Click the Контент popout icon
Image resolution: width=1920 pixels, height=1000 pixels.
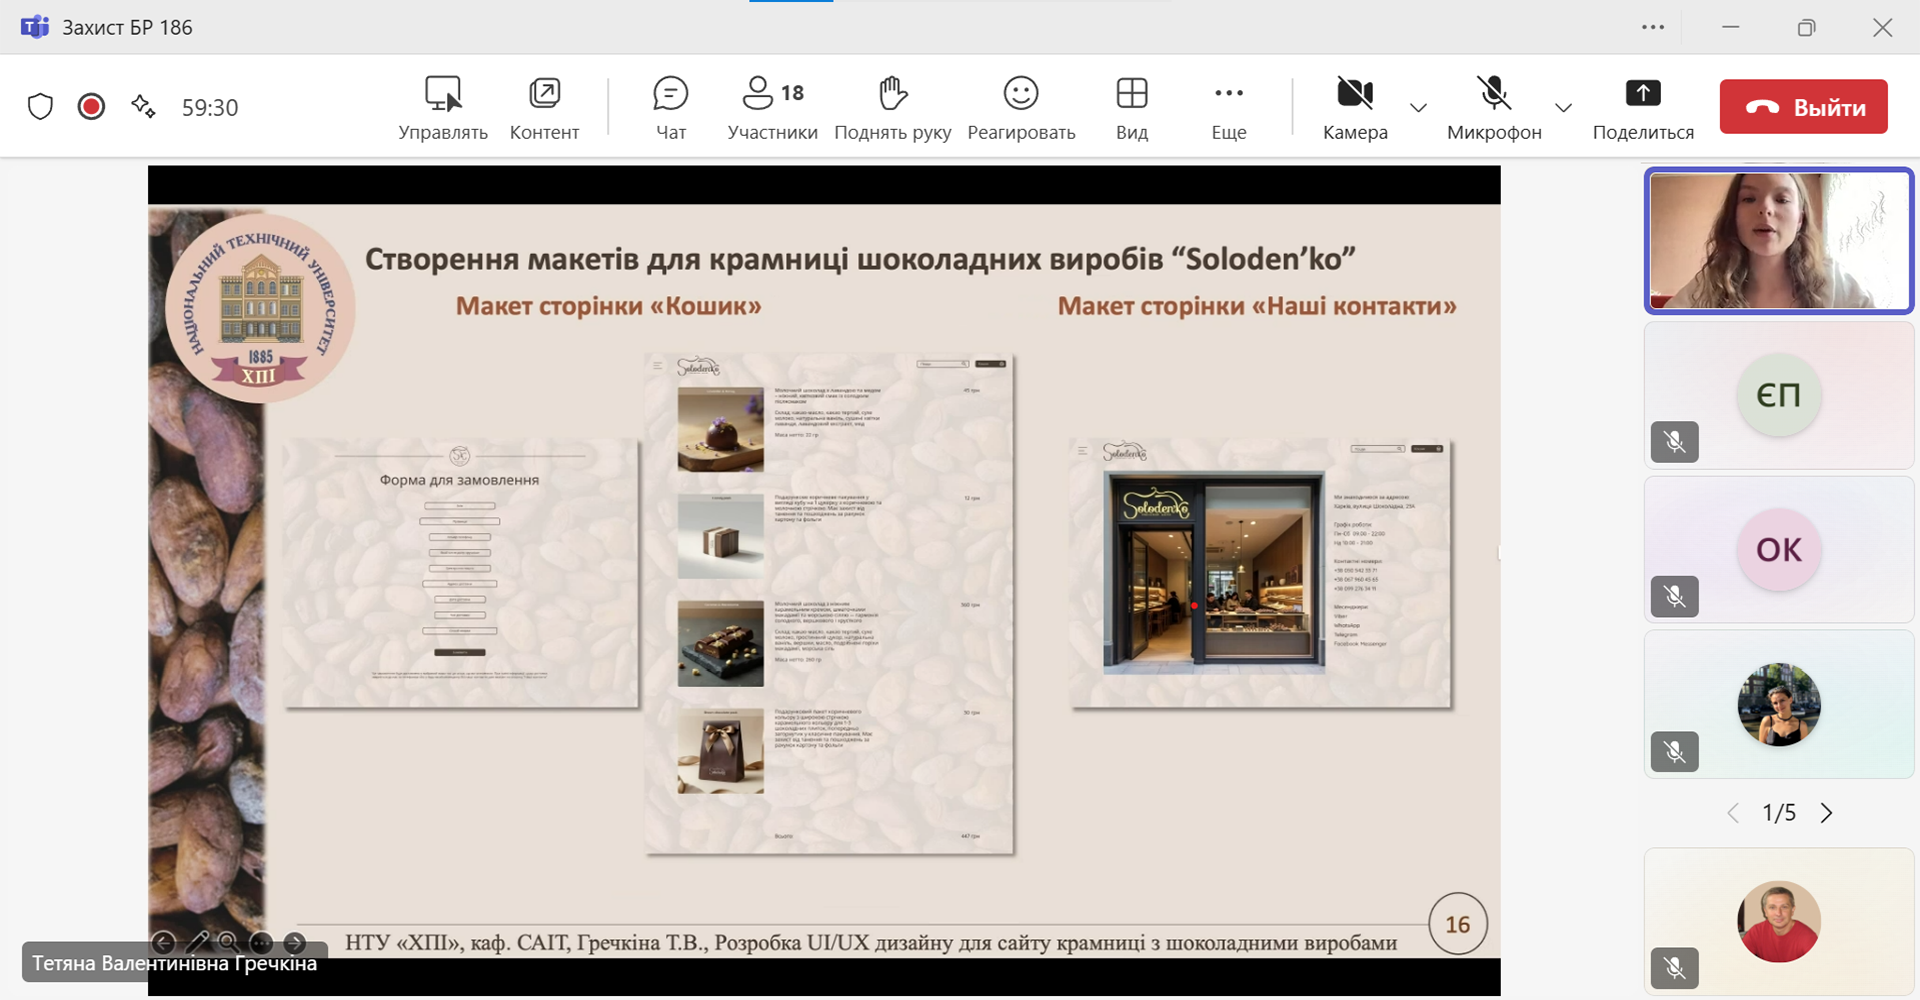point(544,94)
